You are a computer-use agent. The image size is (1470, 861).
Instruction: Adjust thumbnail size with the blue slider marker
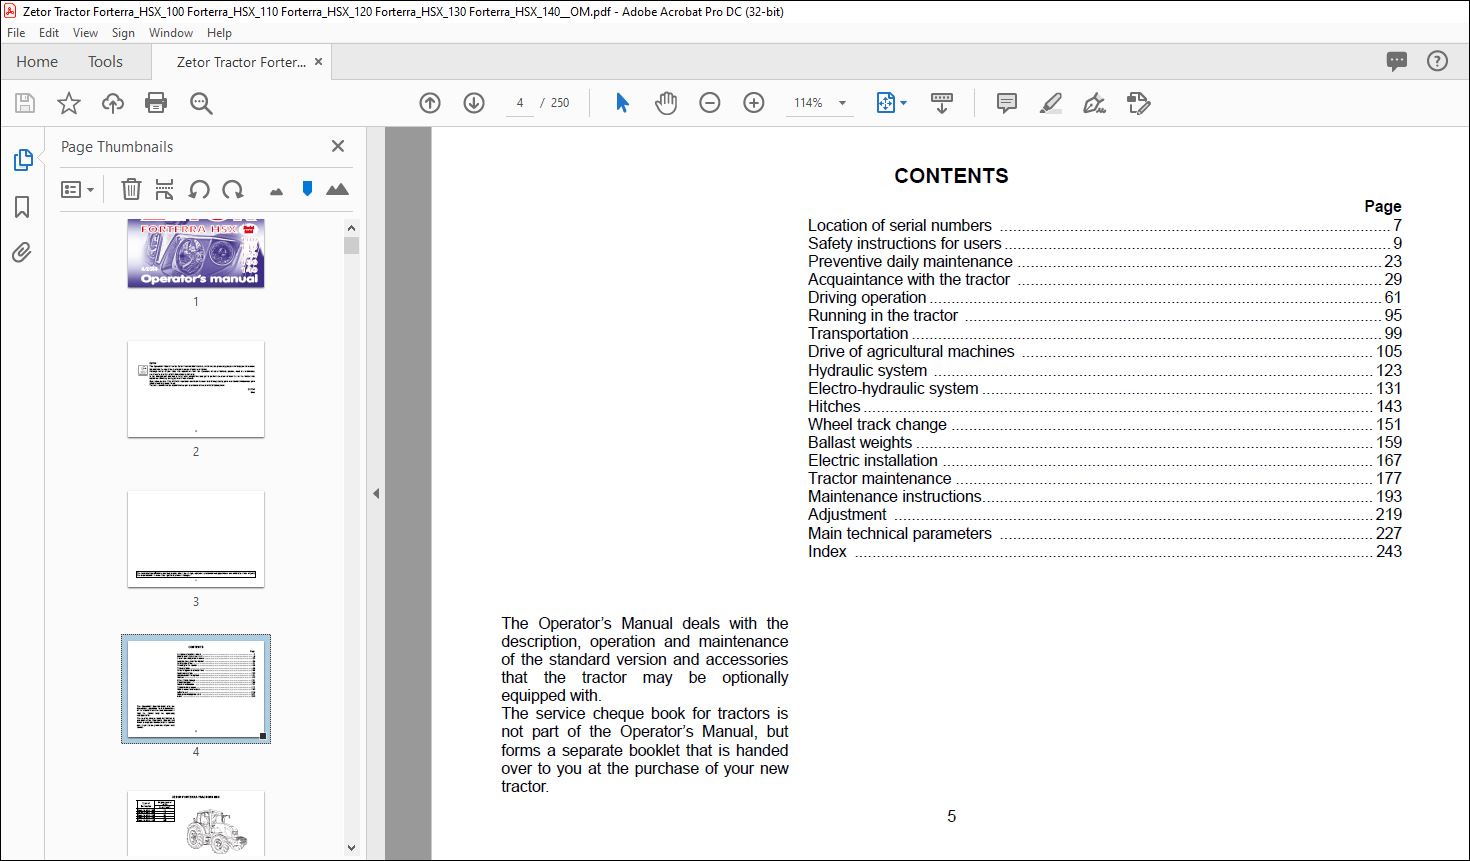click(307, 189)
